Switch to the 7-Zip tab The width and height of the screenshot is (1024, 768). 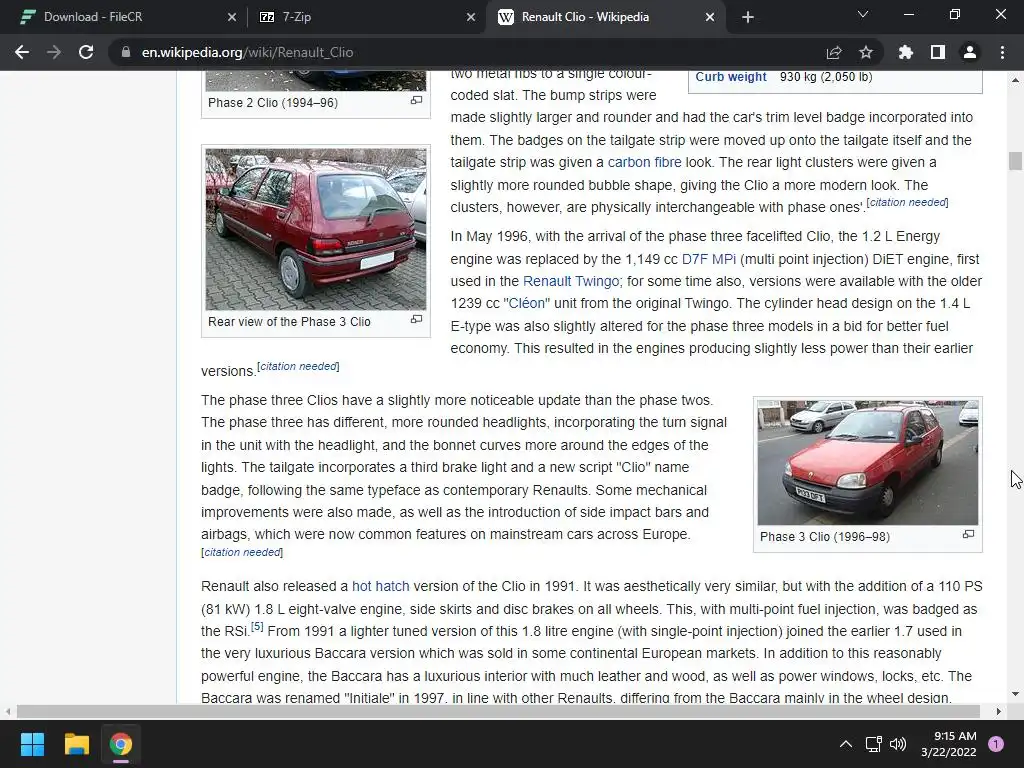click(x=366, y=17)
